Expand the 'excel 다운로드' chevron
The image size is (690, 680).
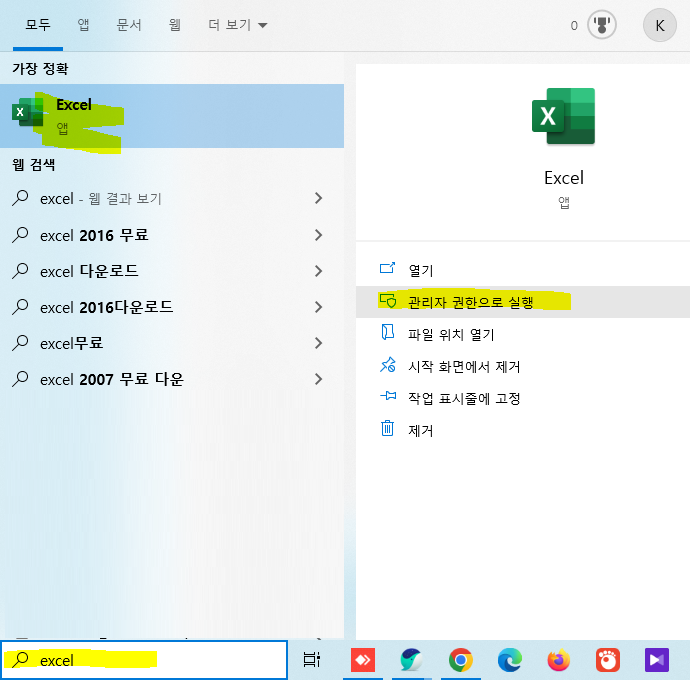click(319, 271)
